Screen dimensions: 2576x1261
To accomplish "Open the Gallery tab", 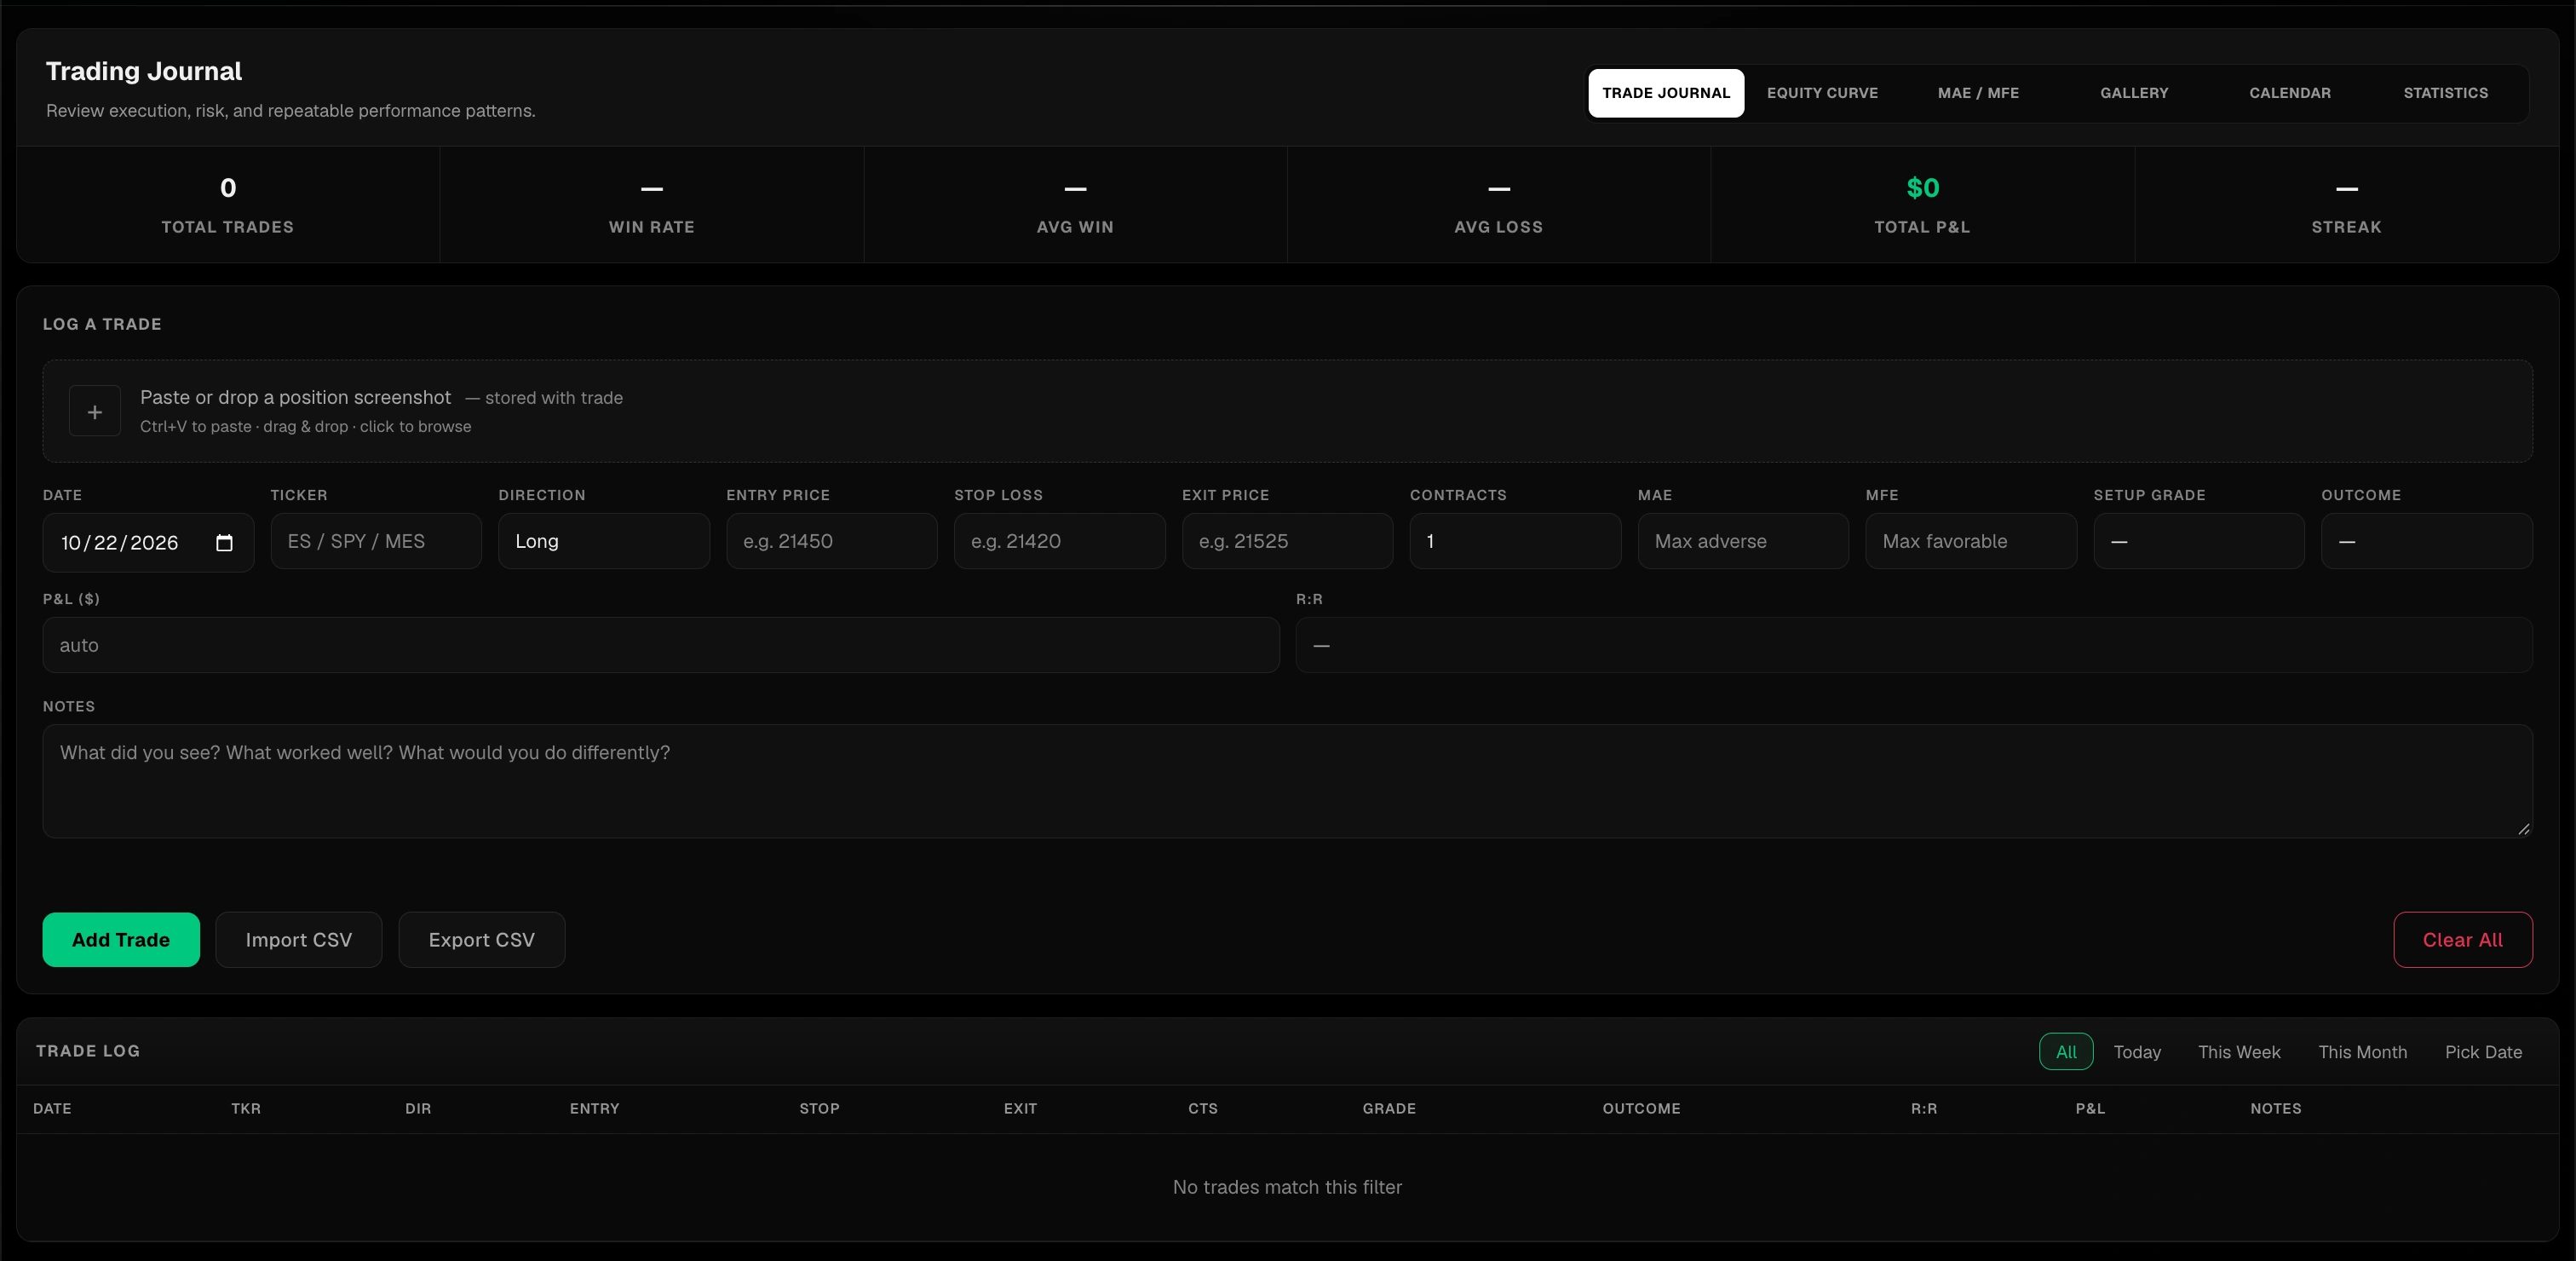I will [x=2134, y=93].
